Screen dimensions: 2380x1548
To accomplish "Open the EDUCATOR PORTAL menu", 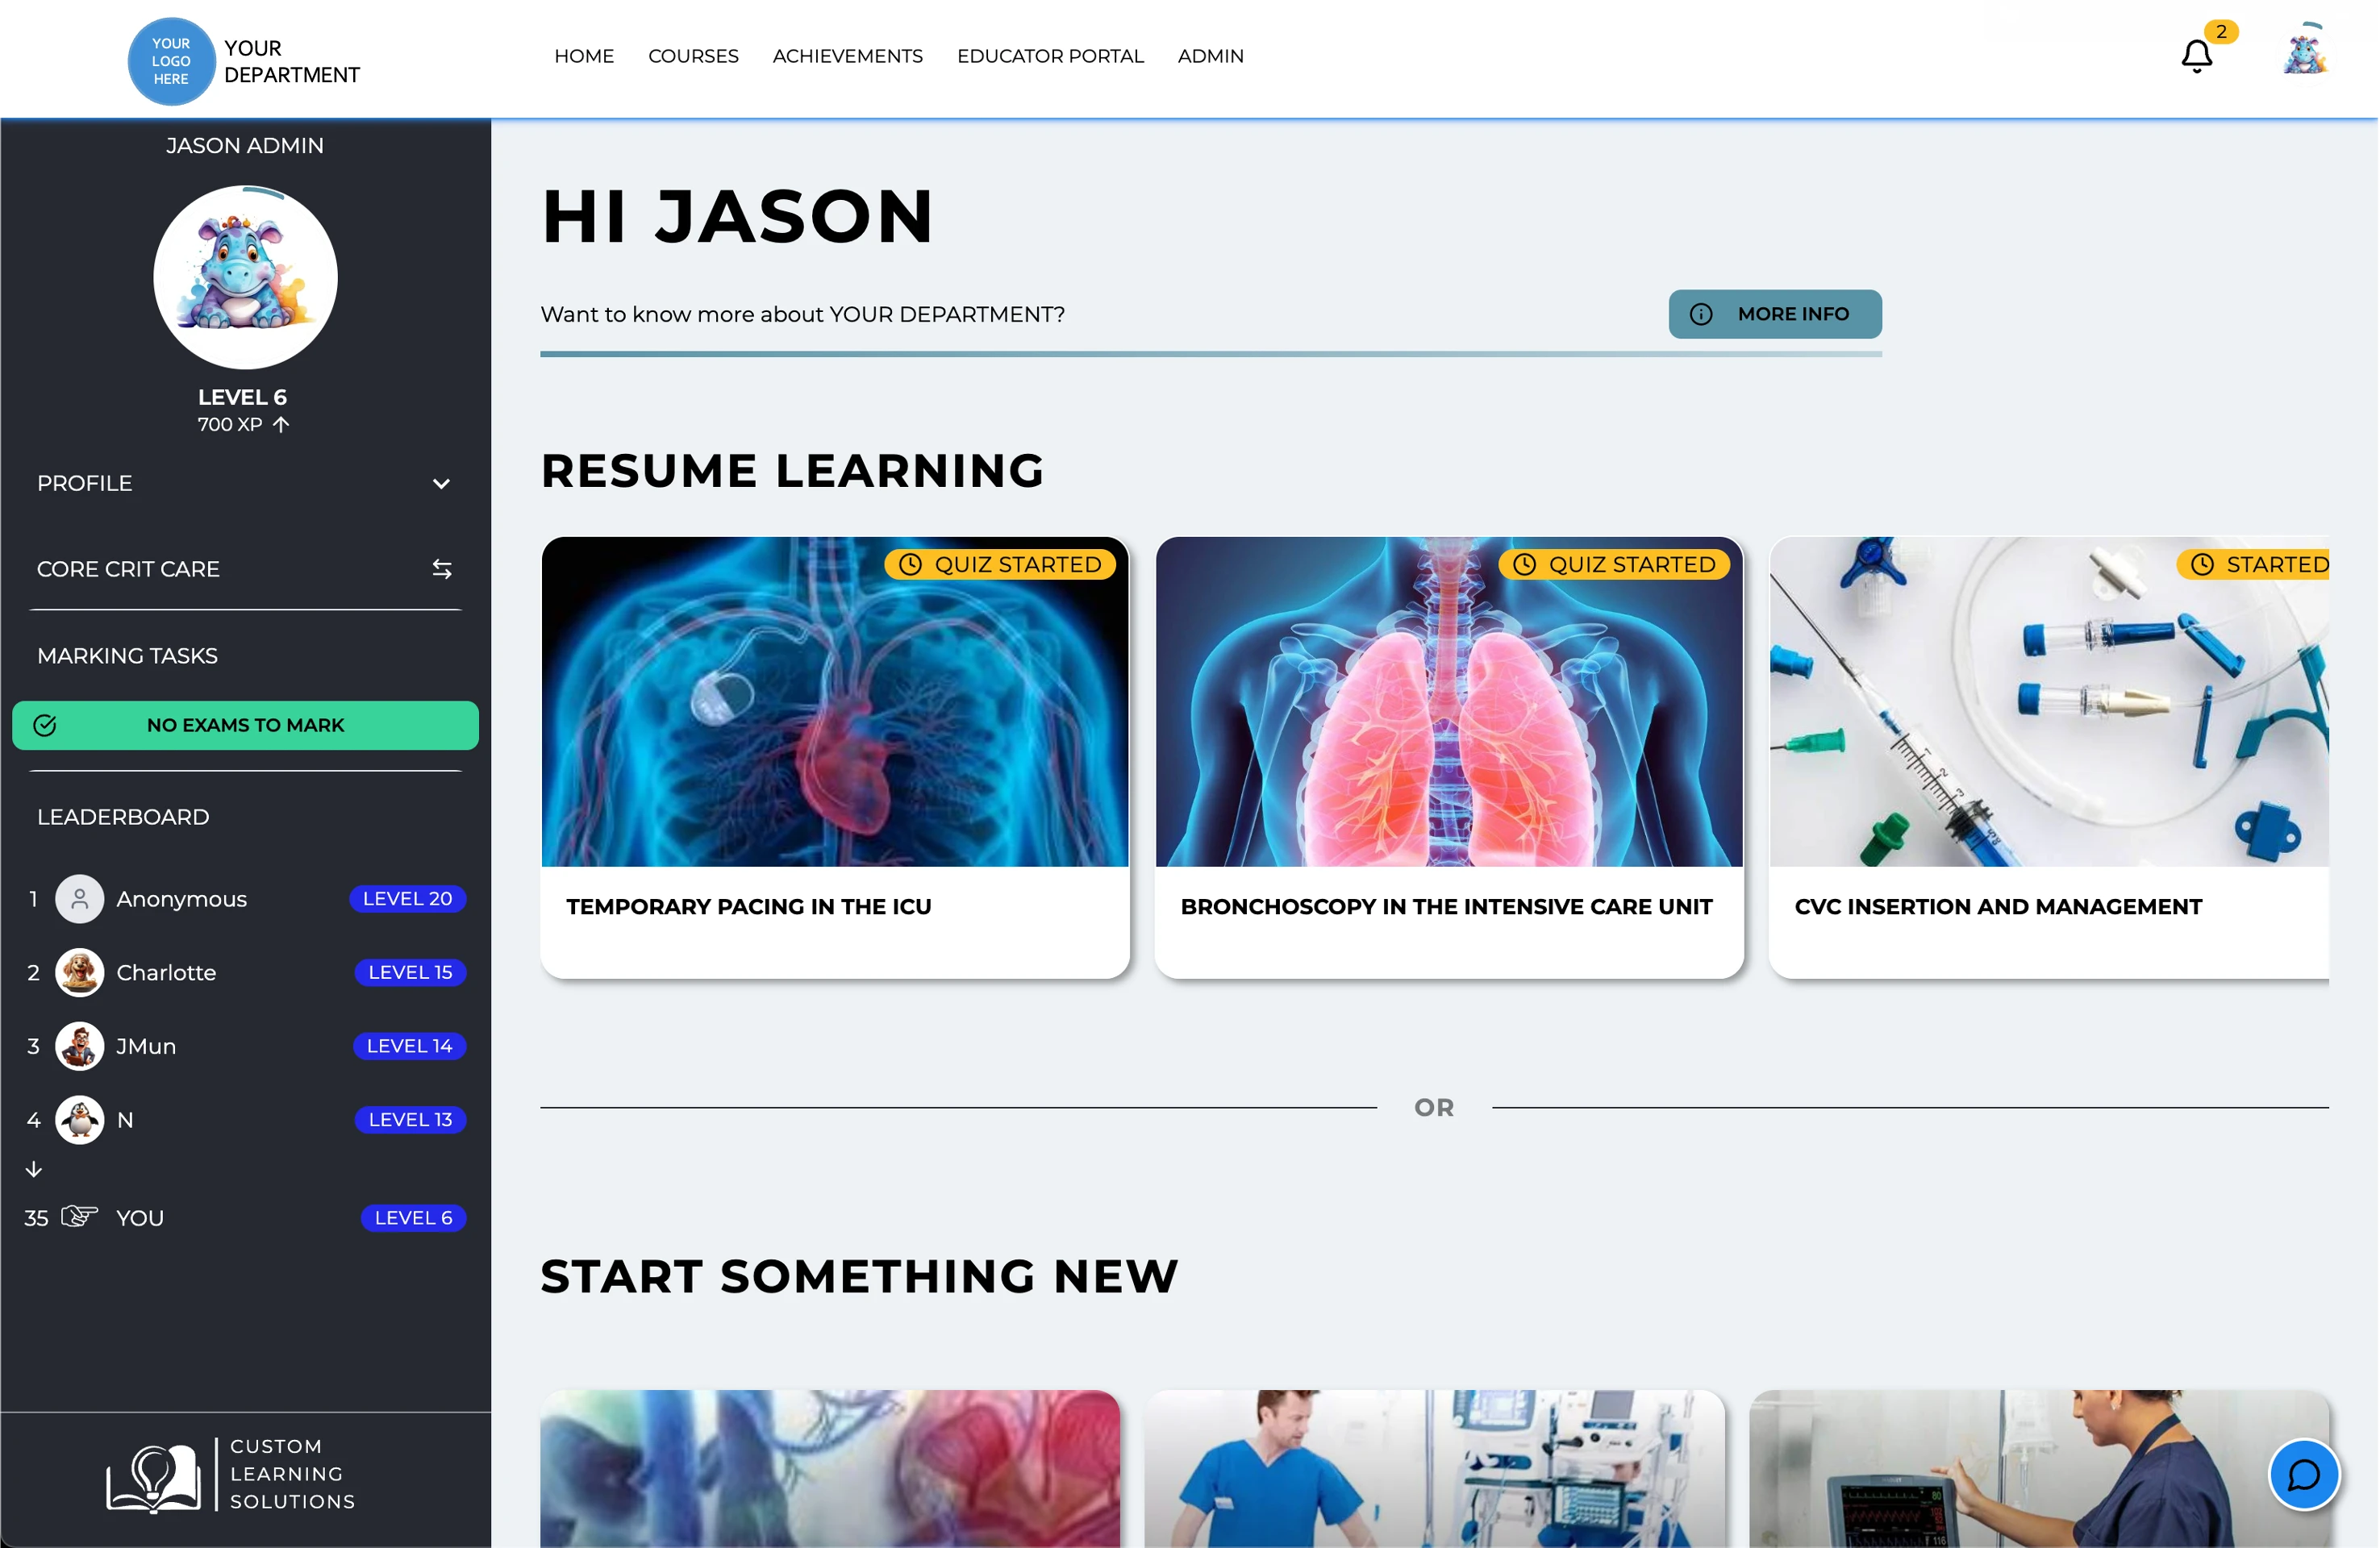I will tap(1050, 56).
